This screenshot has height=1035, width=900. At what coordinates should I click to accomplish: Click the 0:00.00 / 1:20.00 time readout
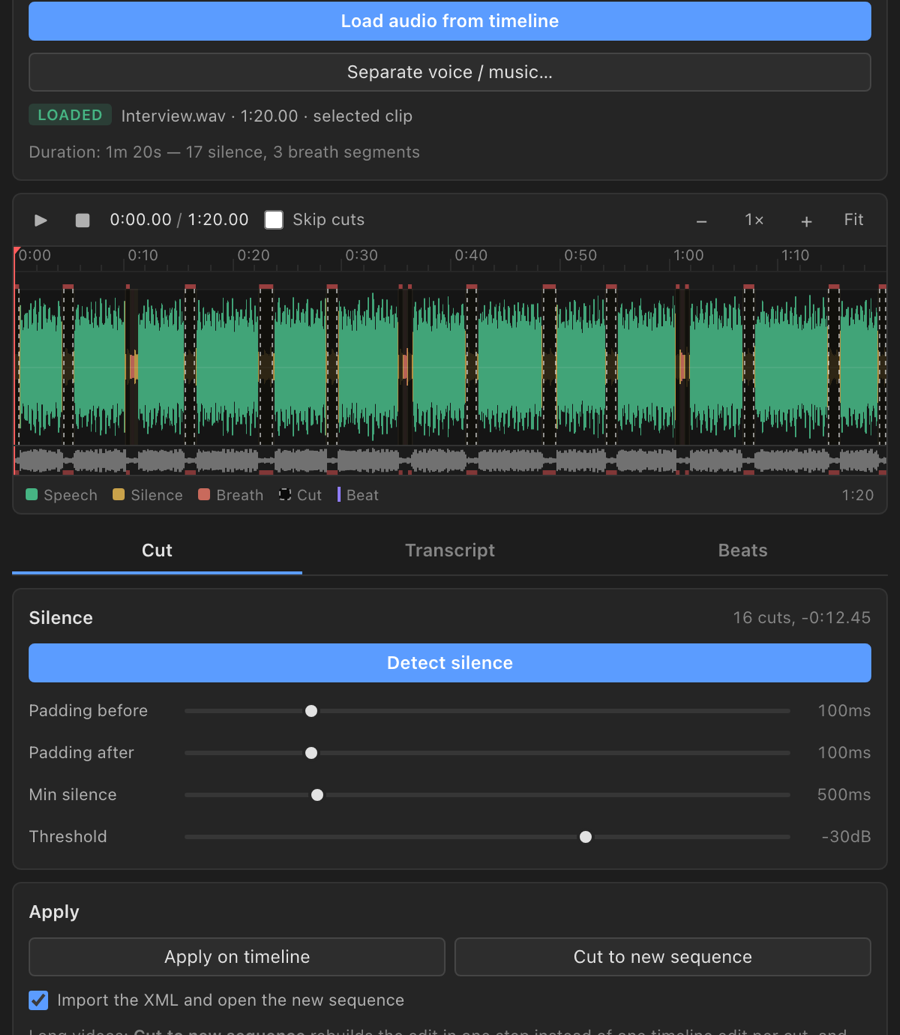point(179,220)
